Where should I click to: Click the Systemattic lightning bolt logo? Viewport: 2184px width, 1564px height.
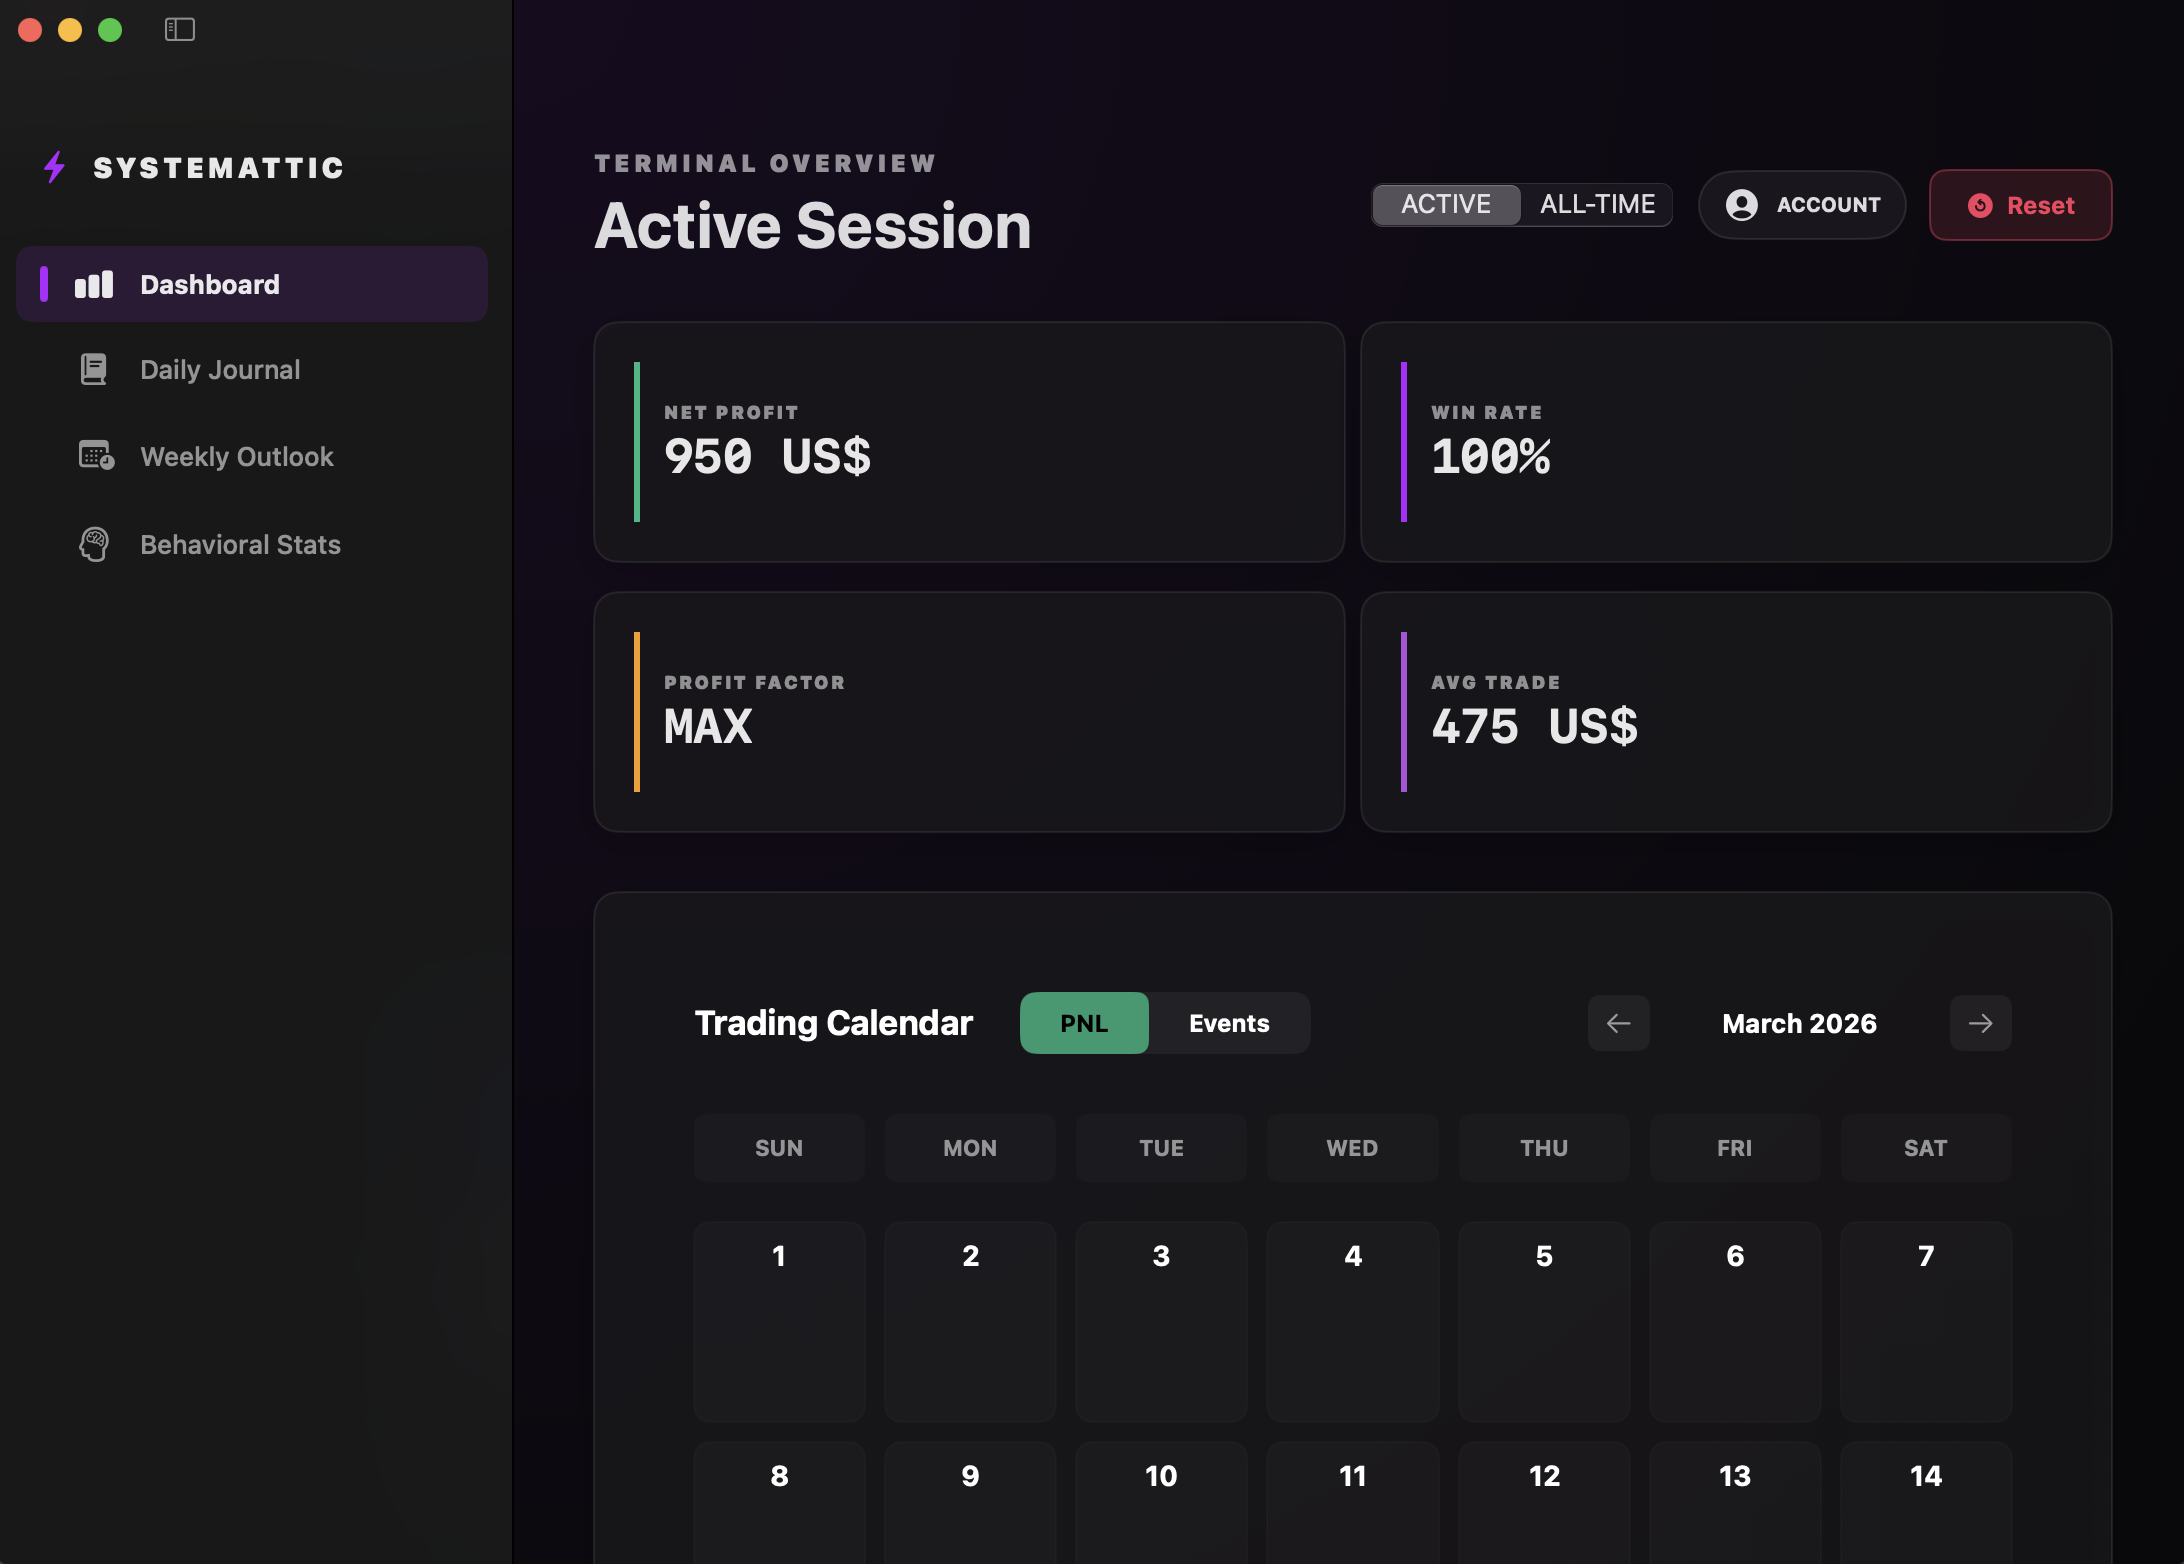point(54,168)
